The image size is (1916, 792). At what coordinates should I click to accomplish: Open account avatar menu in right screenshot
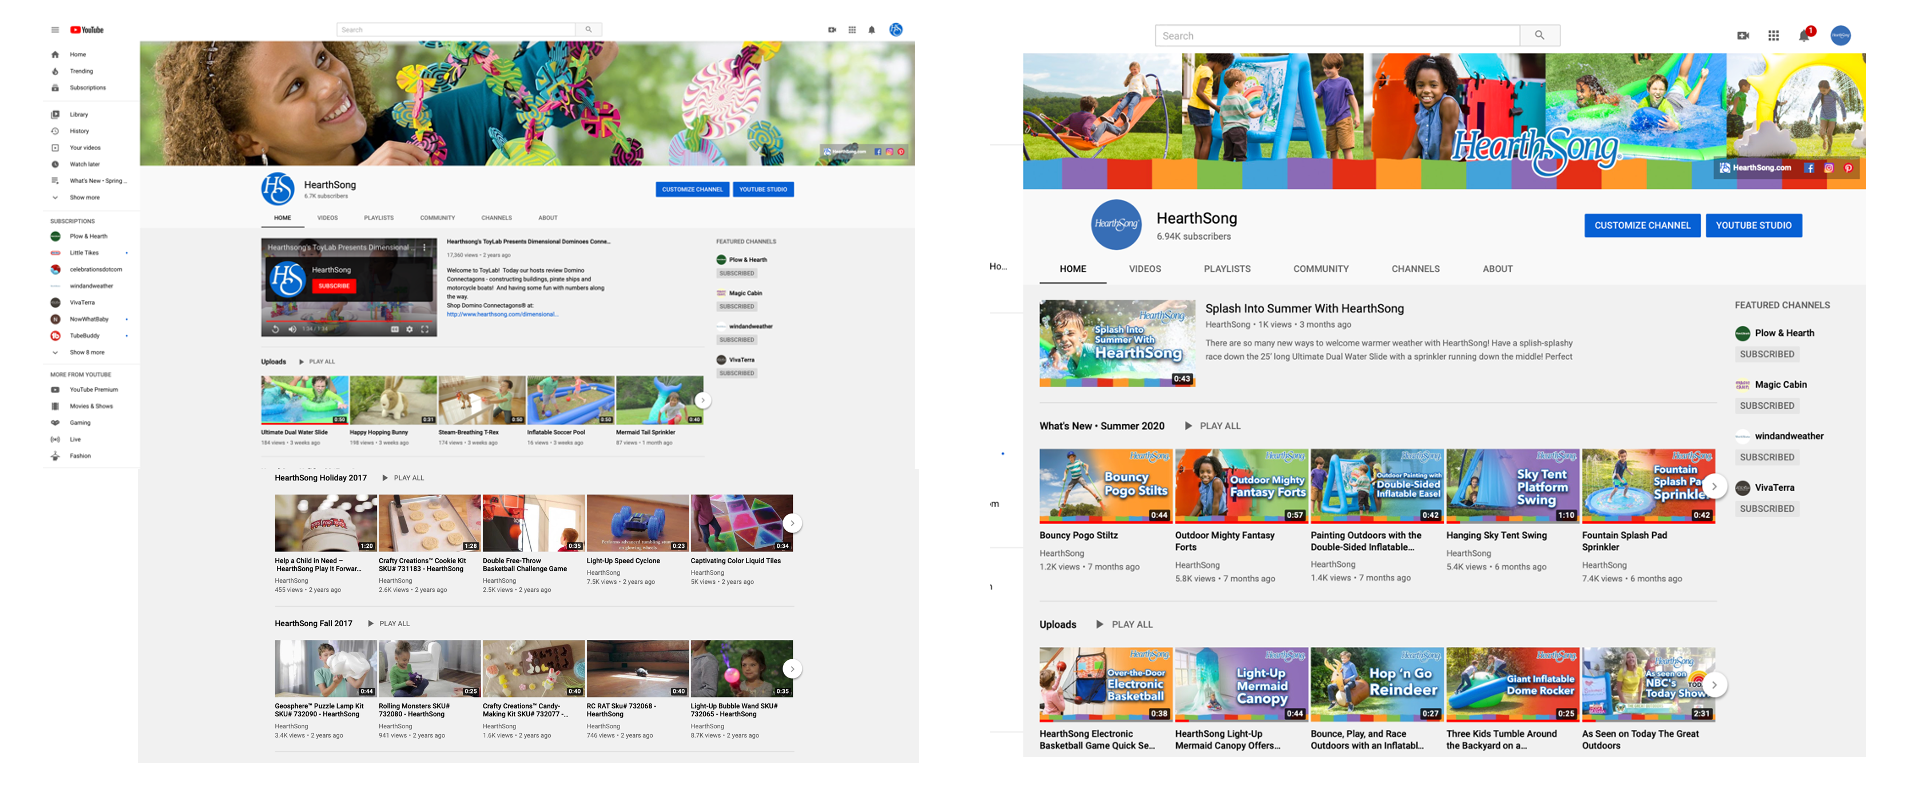click(1841, 36)
